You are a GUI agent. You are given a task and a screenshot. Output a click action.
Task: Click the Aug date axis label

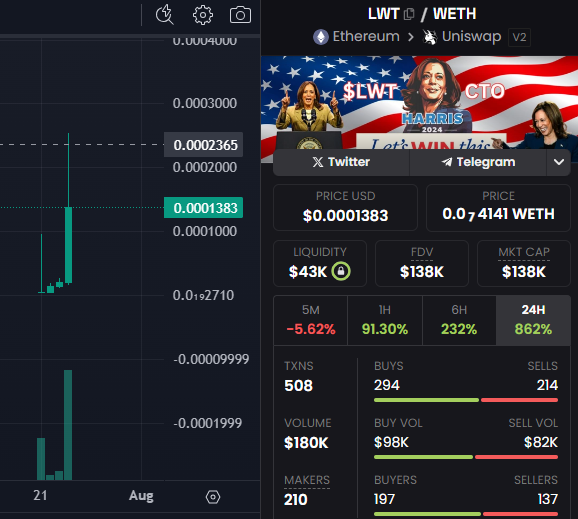pyautogui.click(x=141, y=496)
